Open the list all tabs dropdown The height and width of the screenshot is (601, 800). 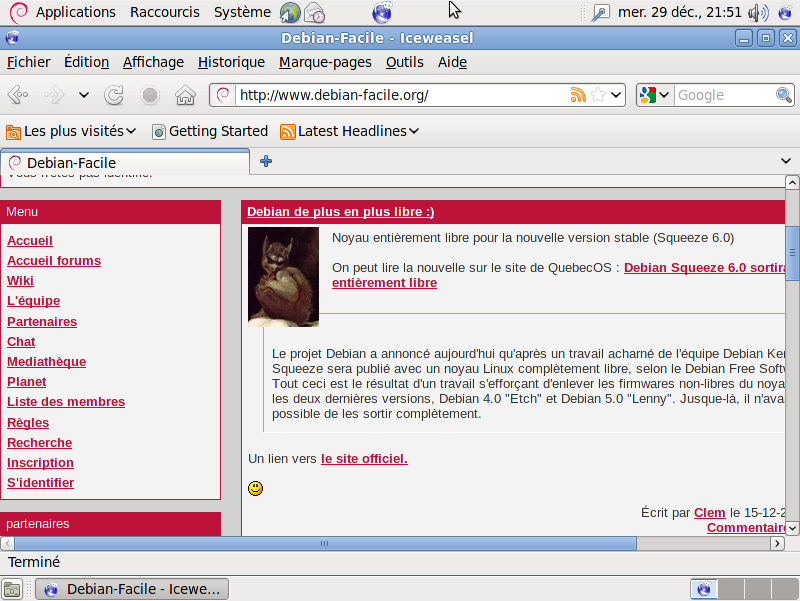[x=786, y=161]
